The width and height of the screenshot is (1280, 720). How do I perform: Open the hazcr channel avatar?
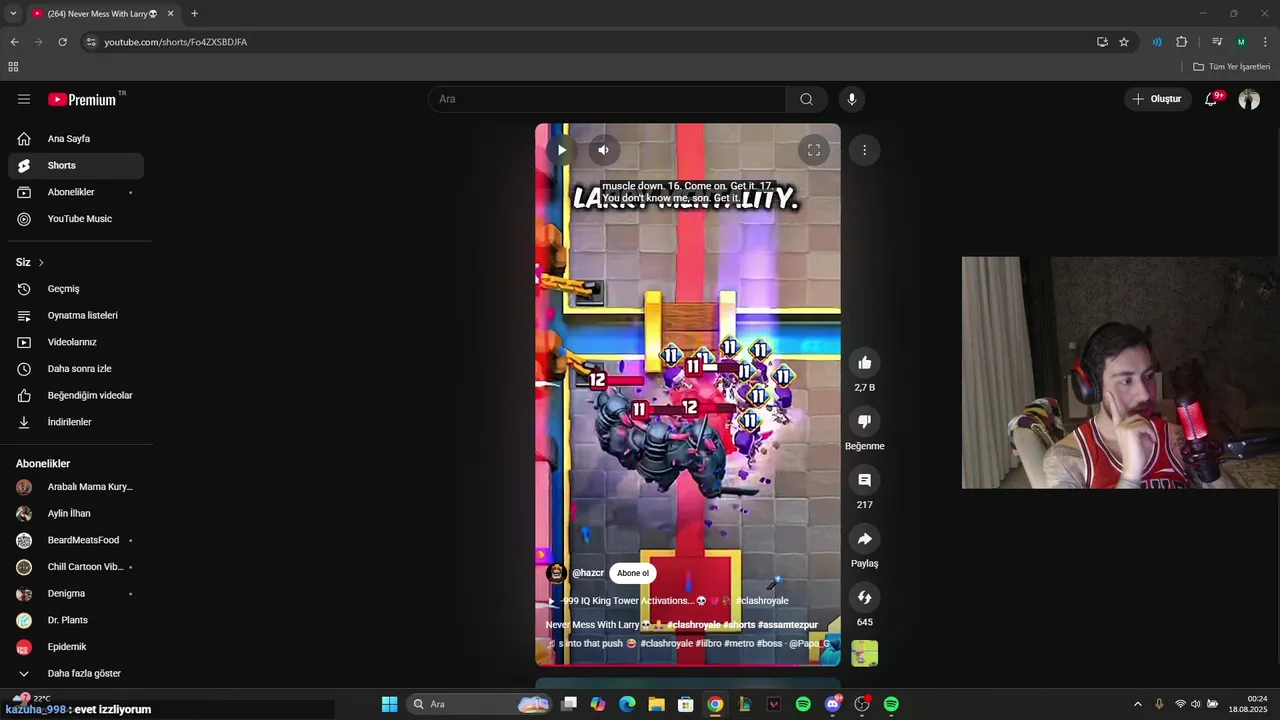pos(556,573)
